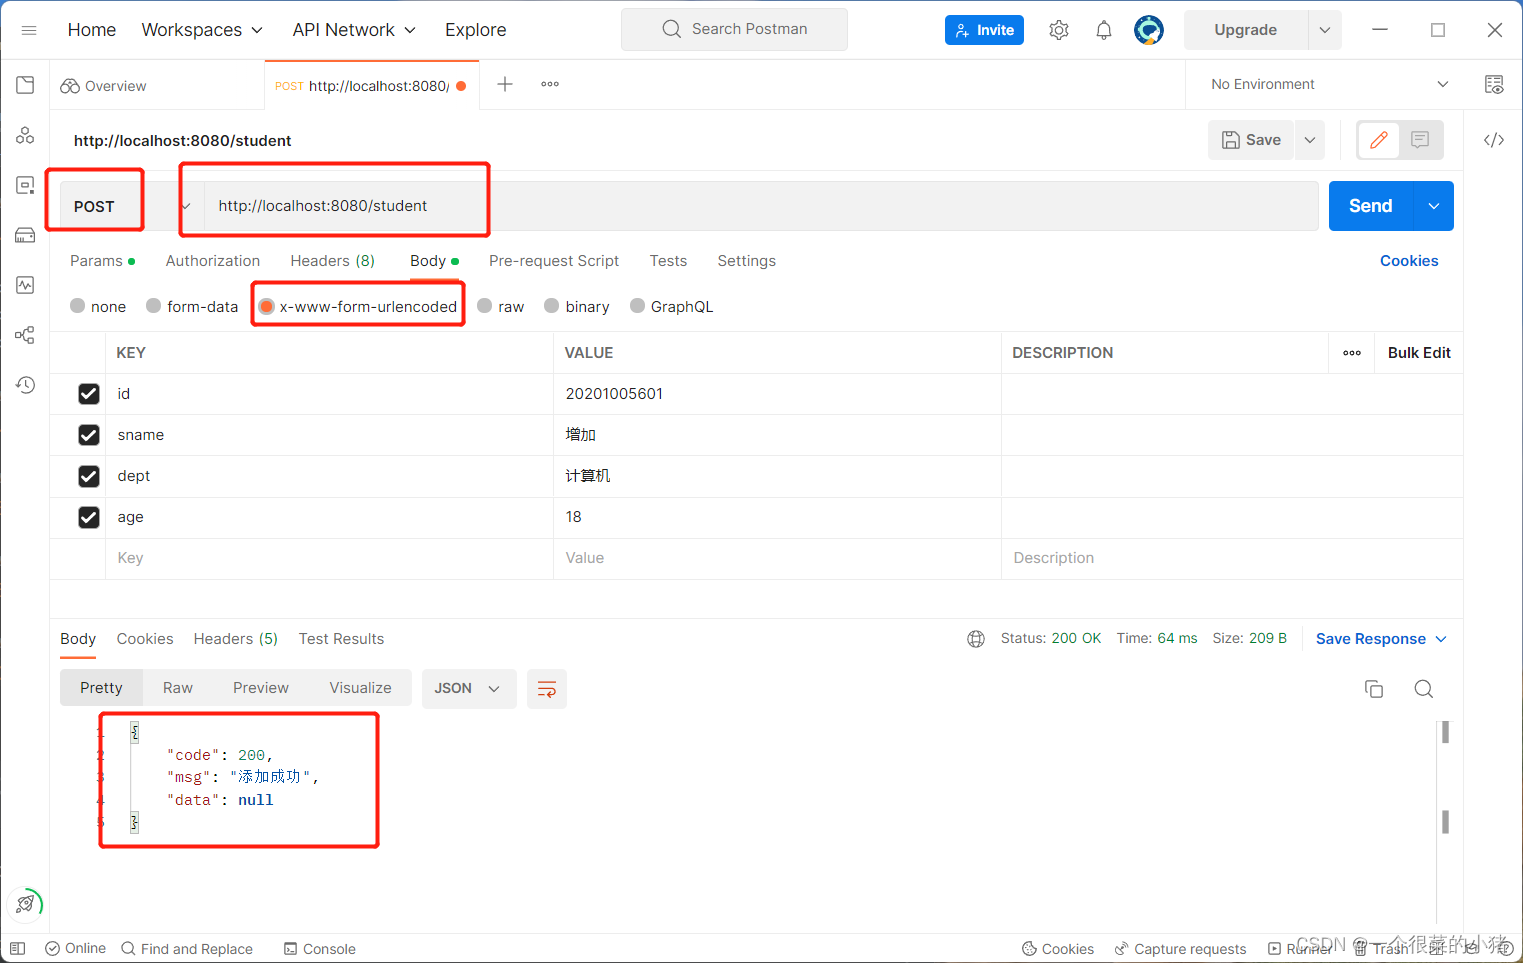Save the request
Image resolution: width=1523 pixels, height=963 pixels.
pos(1252,140)
